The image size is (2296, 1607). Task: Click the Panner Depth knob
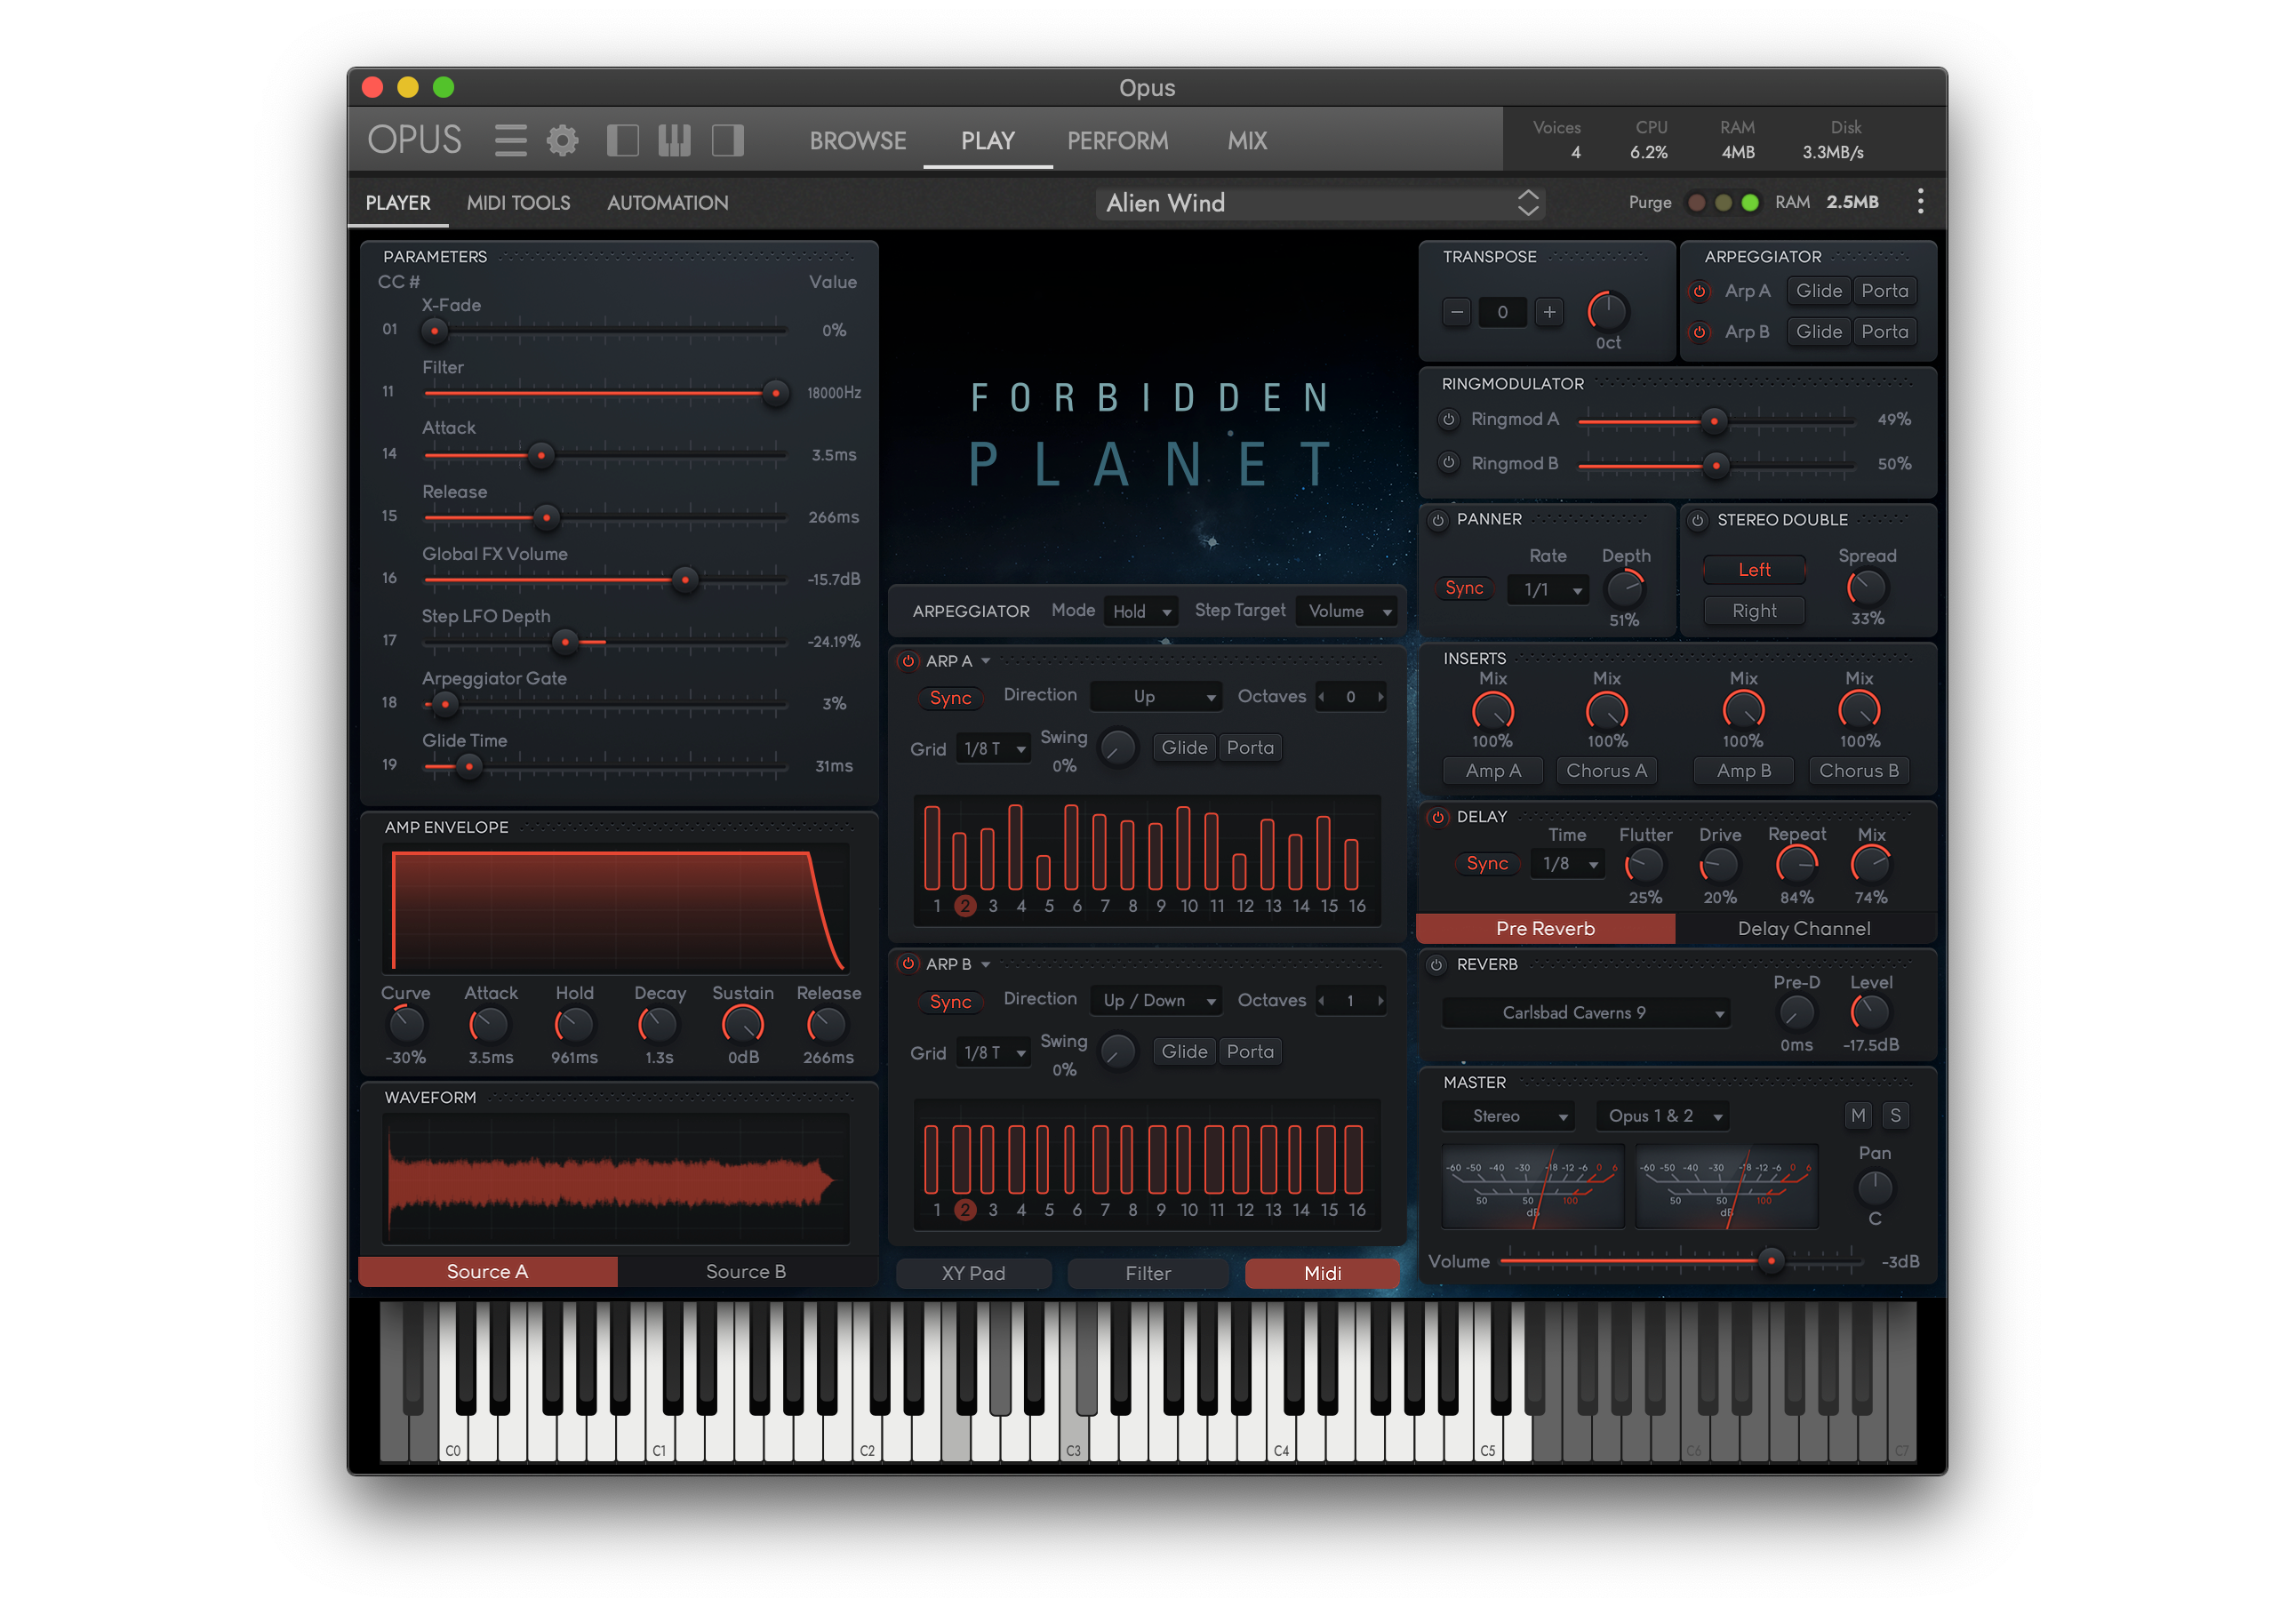(1625, 589)
